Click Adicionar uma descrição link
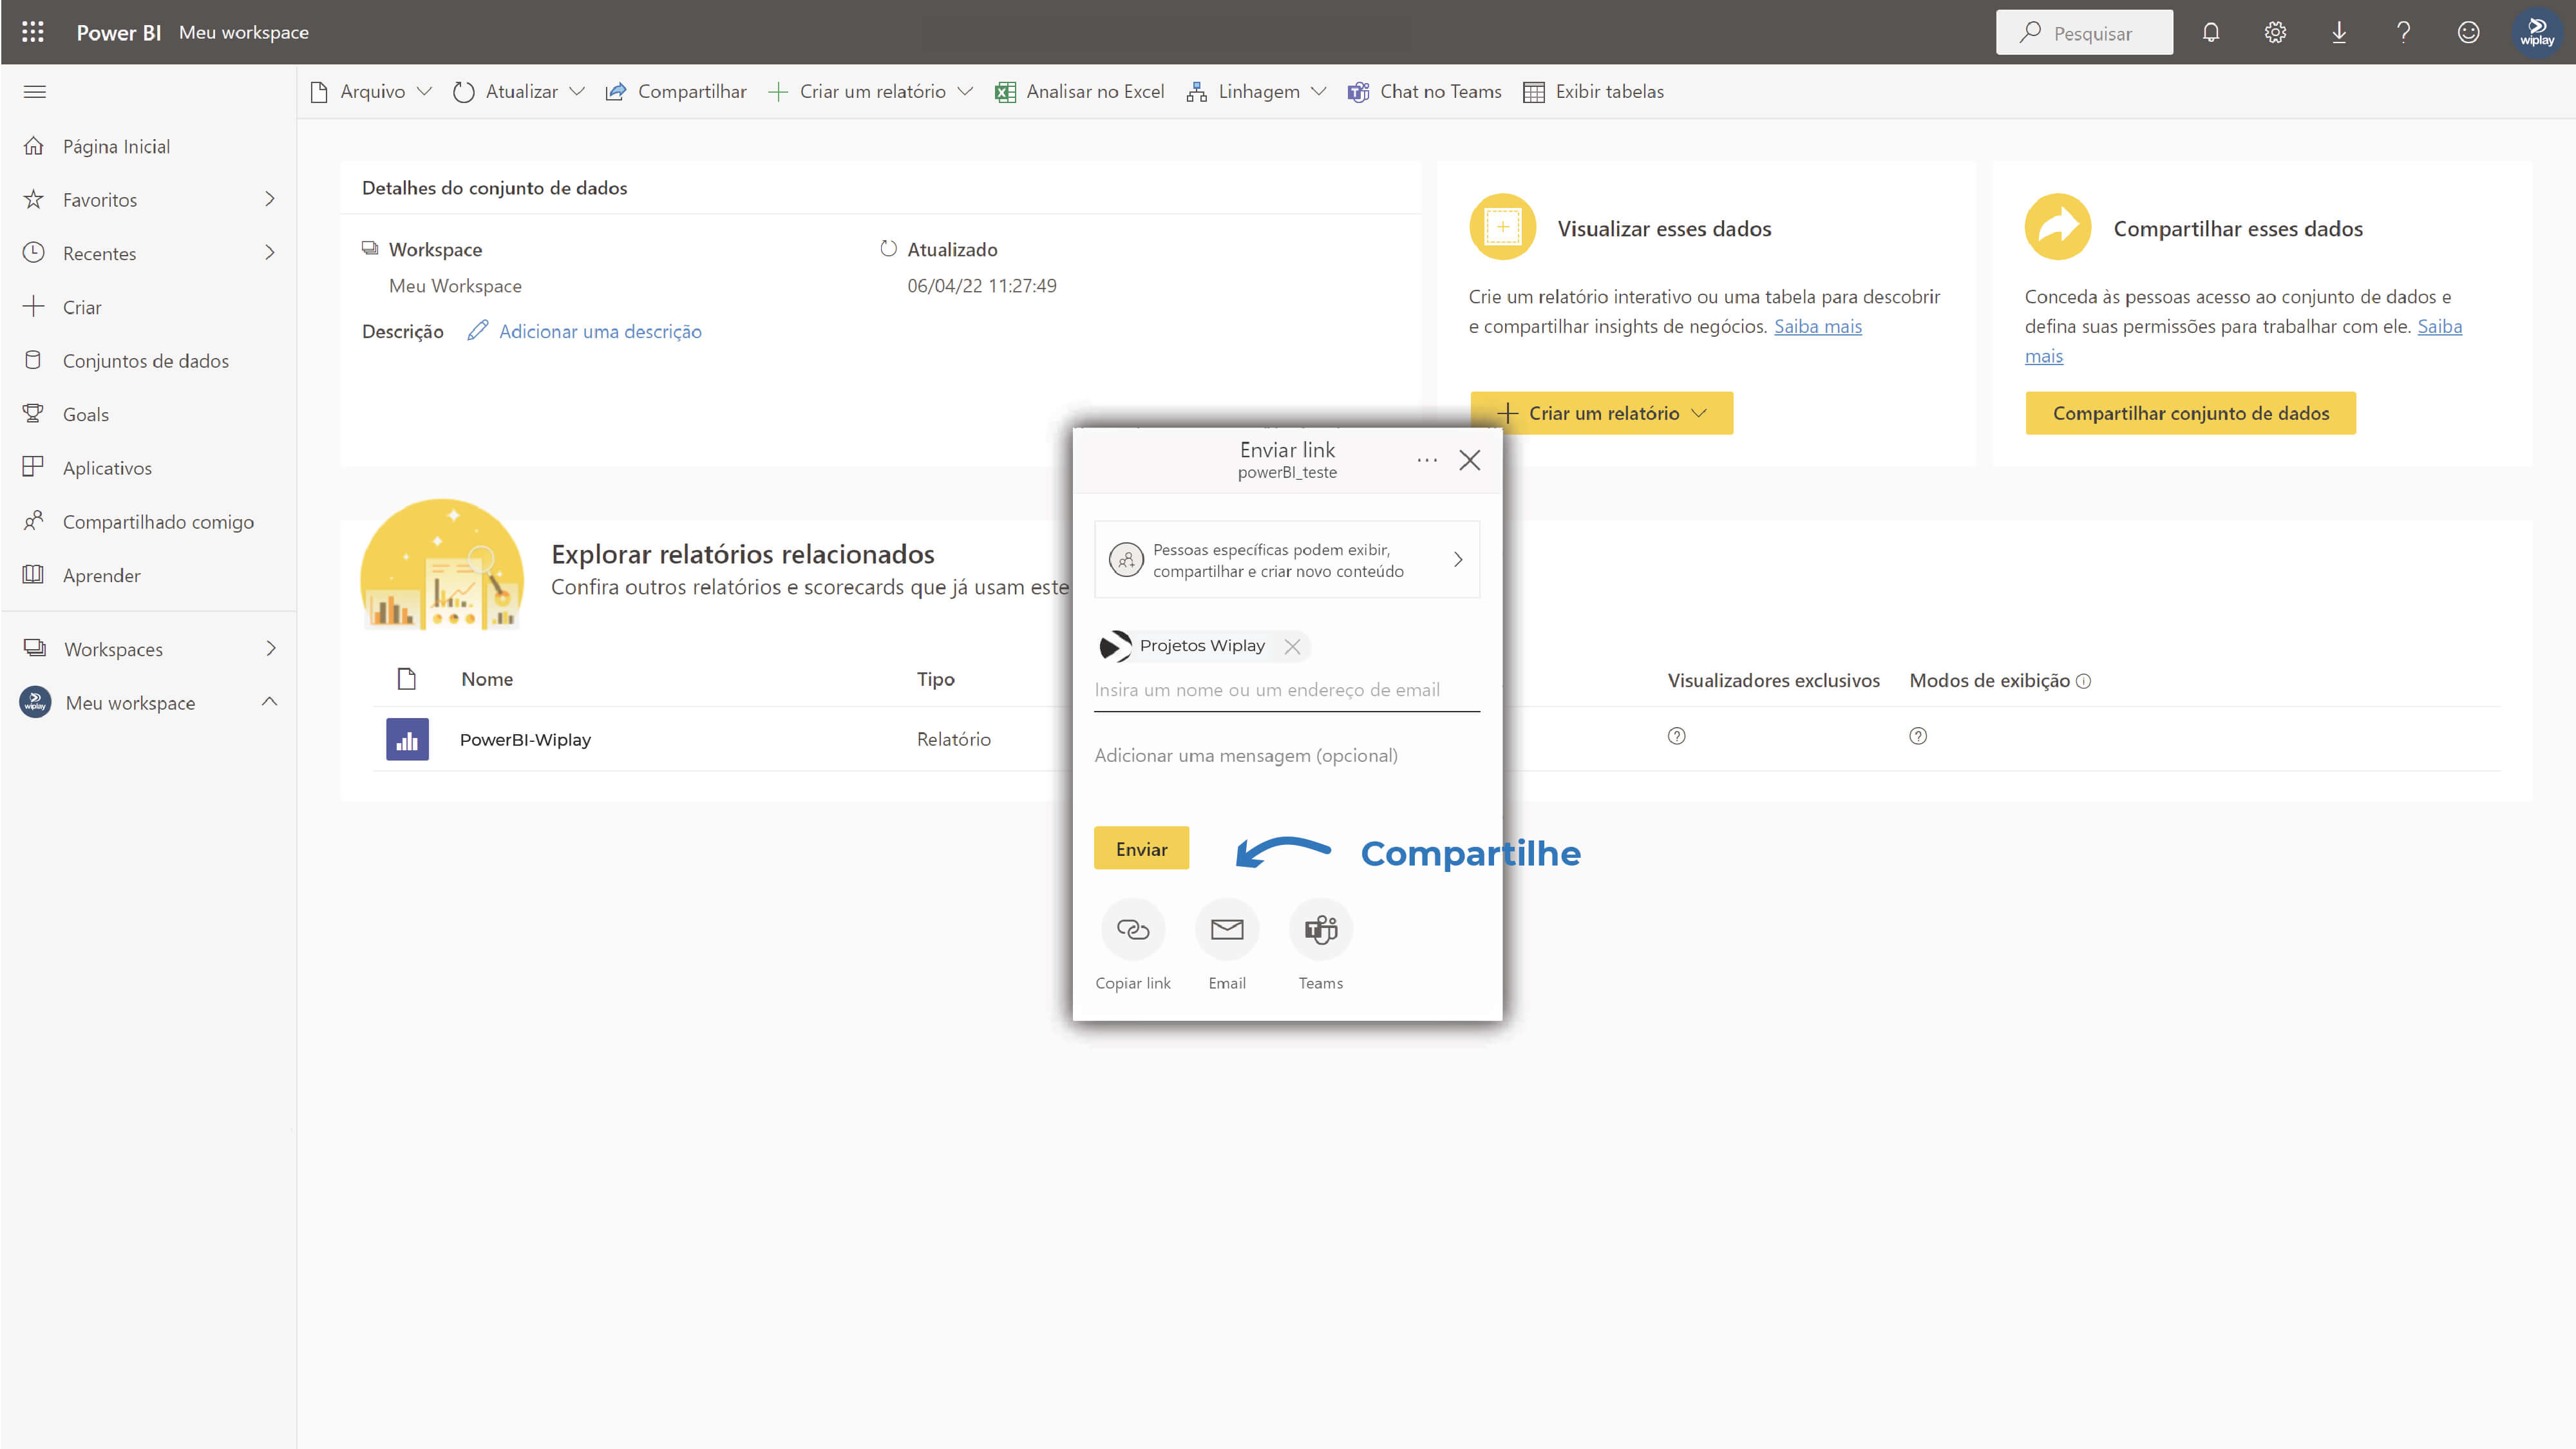The image size is (2576, 1449). (600, 332)
